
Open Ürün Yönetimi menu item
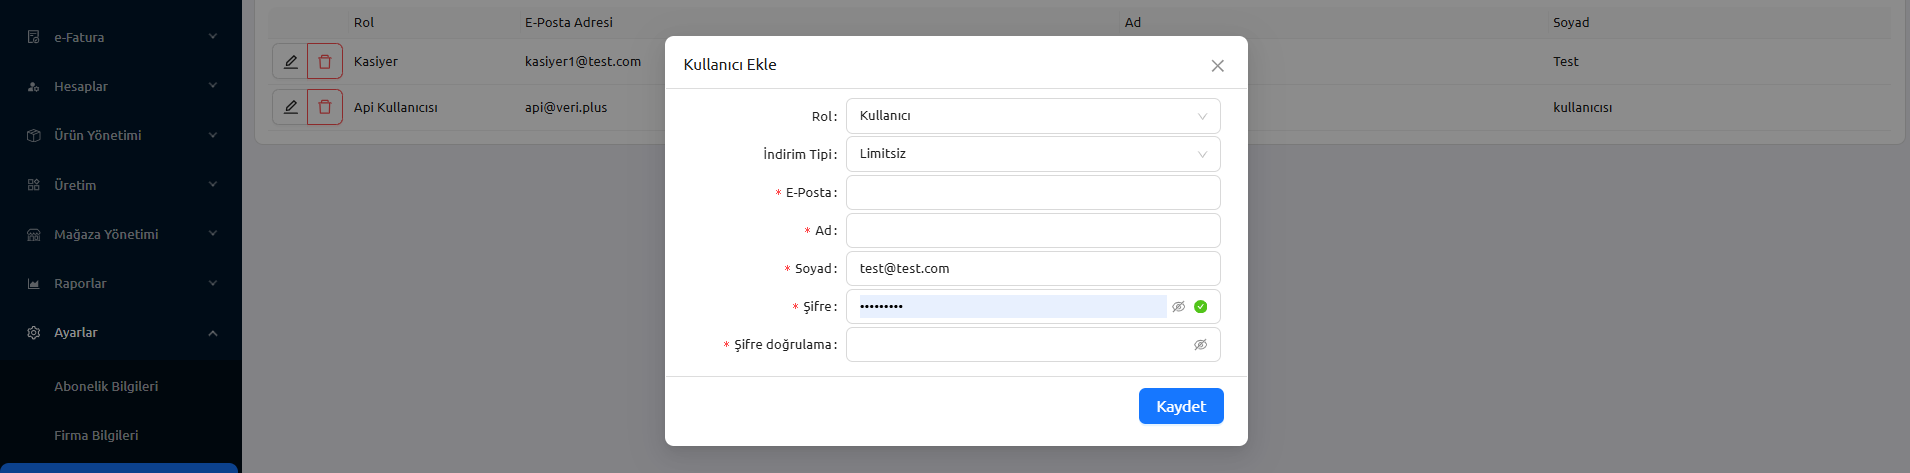(121, 135)
